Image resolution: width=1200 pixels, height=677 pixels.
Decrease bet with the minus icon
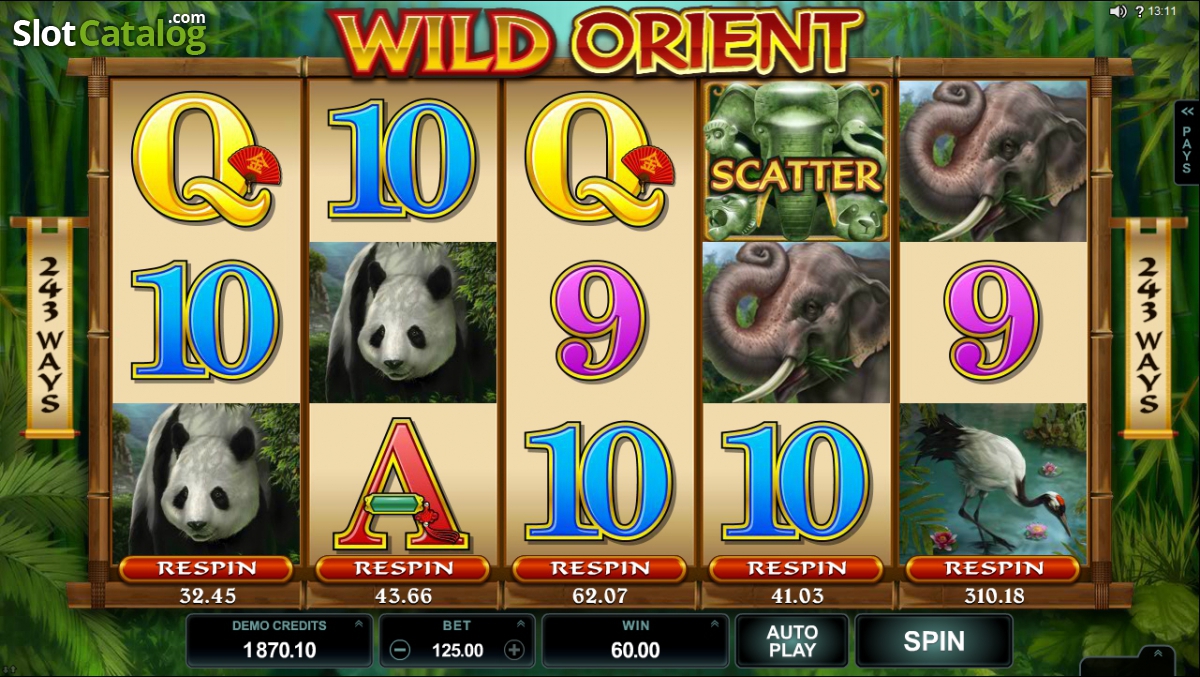click(399, 650)
